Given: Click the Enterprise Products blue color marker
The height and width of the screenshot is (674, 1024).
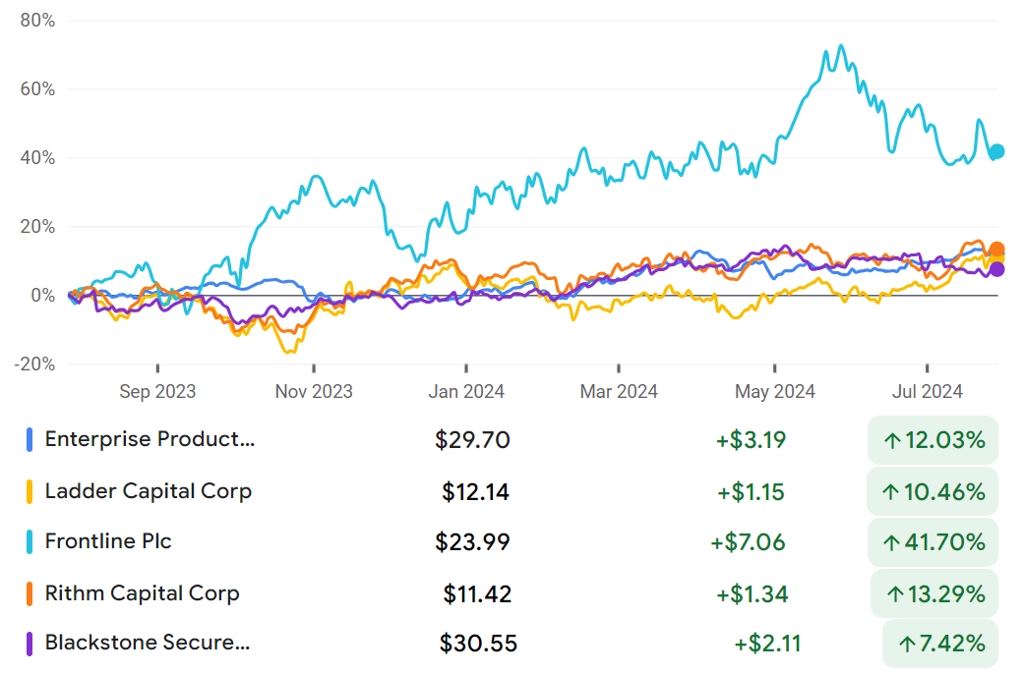Looking at the screenshot, I should [x=29, y=440].
